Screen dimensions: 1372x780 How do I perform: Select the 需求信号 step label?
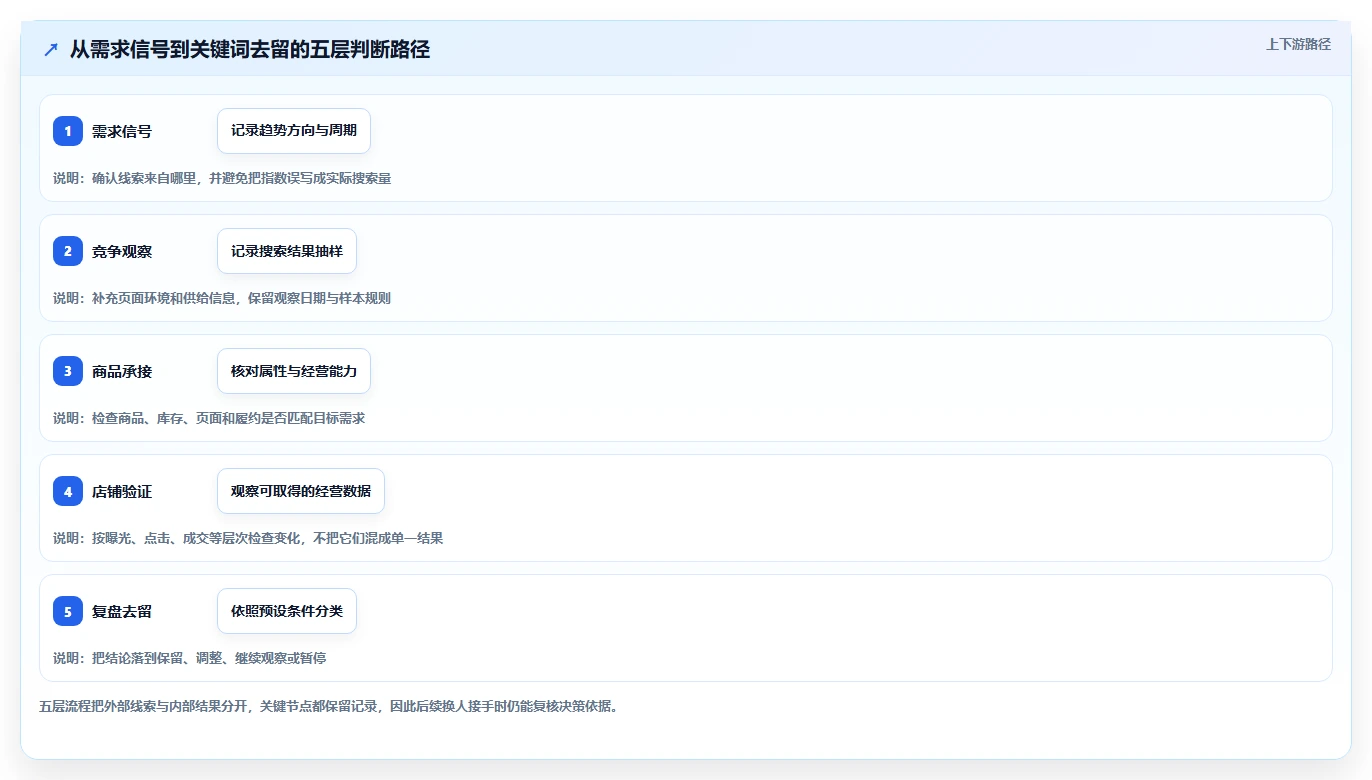tap(122, 132)
